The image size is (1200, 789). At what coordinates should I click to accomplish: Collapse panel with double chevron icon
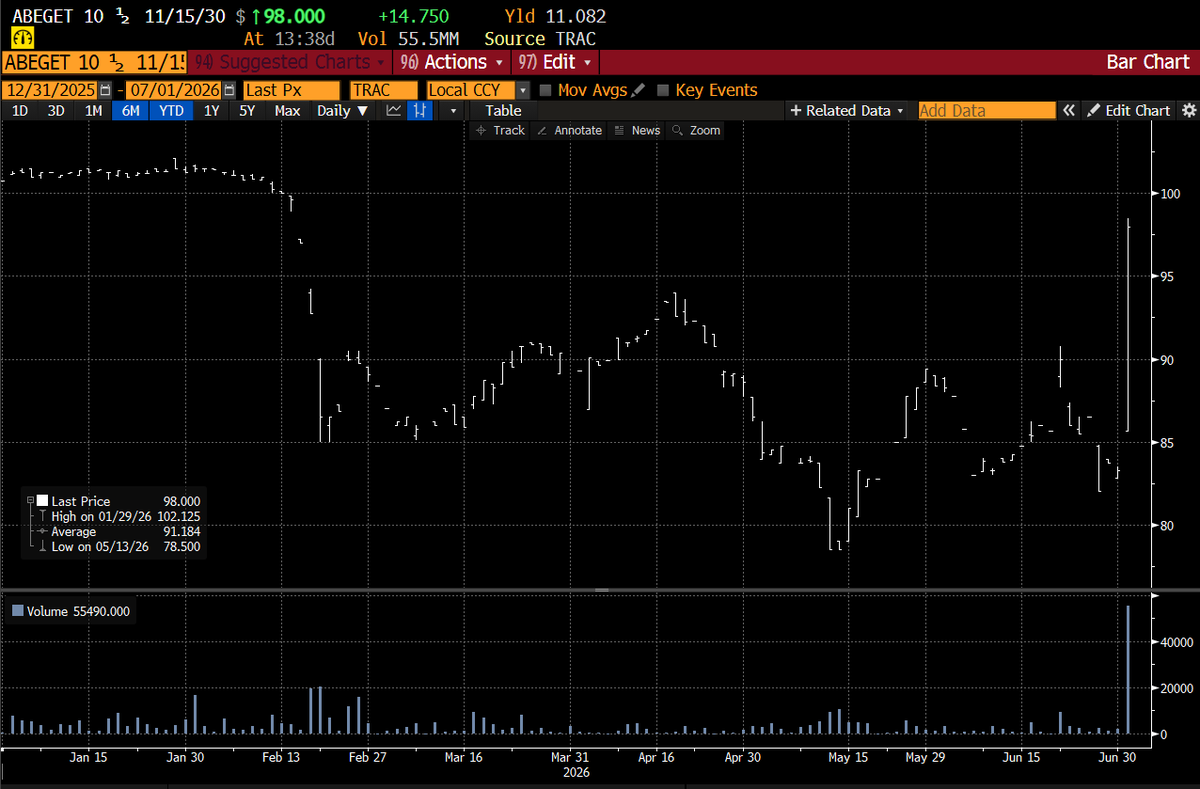point(1069,111)
